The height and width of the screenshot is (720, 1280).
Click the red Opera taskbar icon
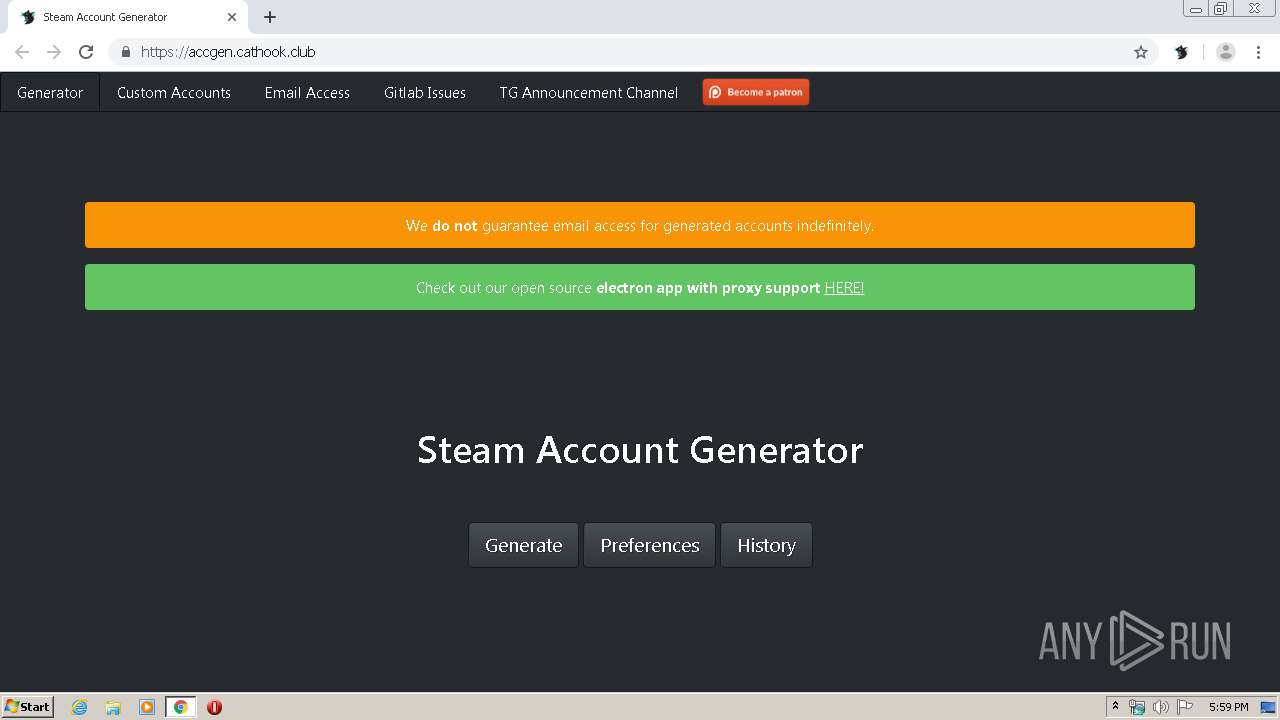(x=214, y=707)
